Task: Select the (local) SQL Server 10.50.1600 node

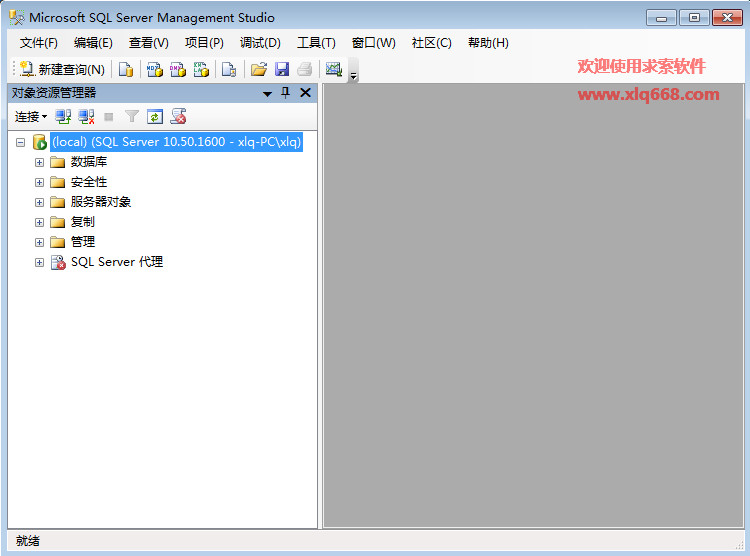Action: click(176, 142)
